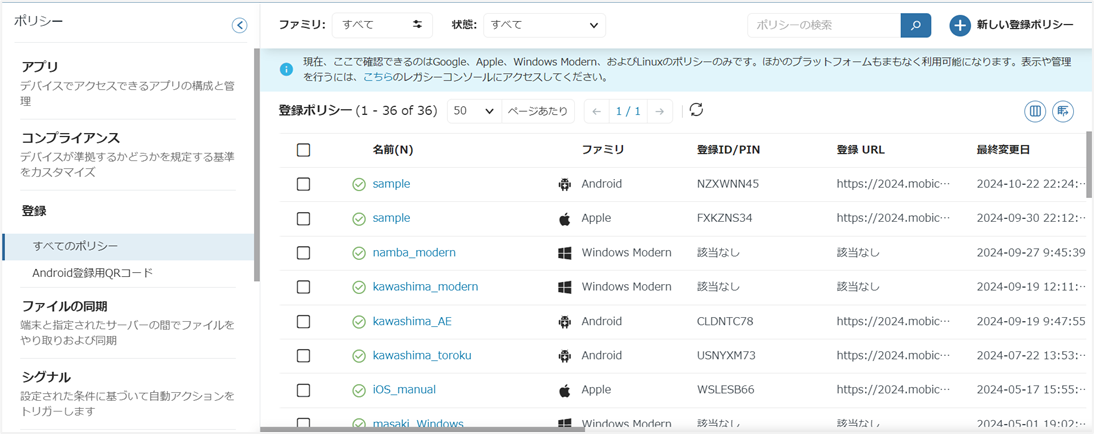Image resolution: width=1094 pixels, height=434 pixels.
Task: Open the iOS_manual policy link
Action: point(404,390)
